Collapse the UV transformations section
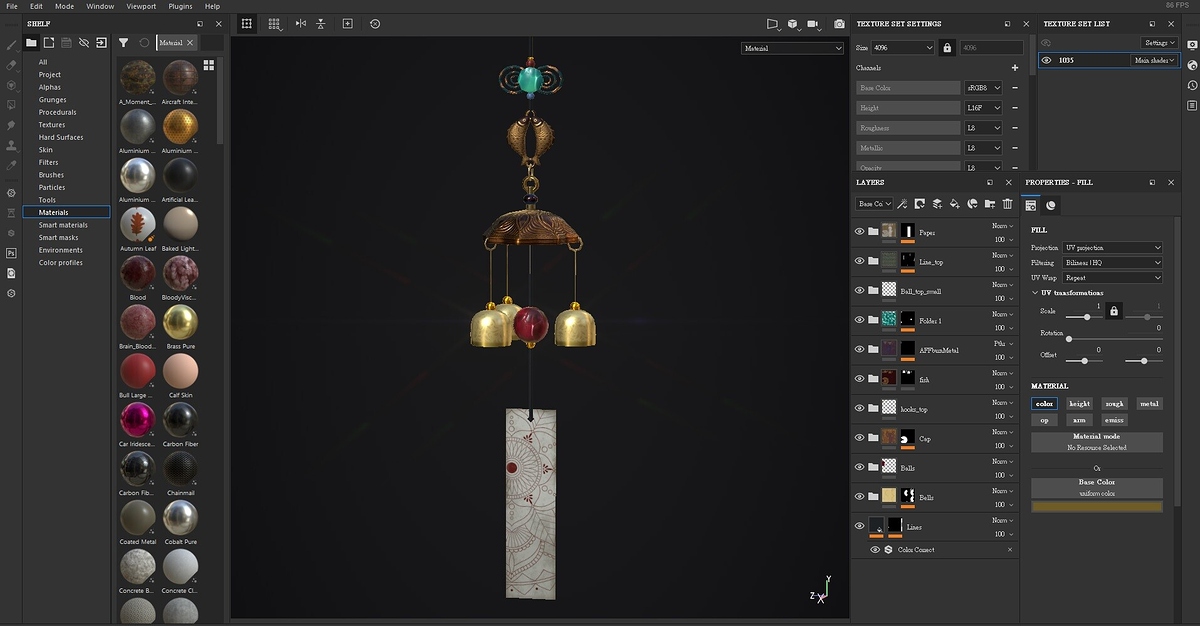The width and height of the screenshot is (1200, 626). tap(1036, 293)
